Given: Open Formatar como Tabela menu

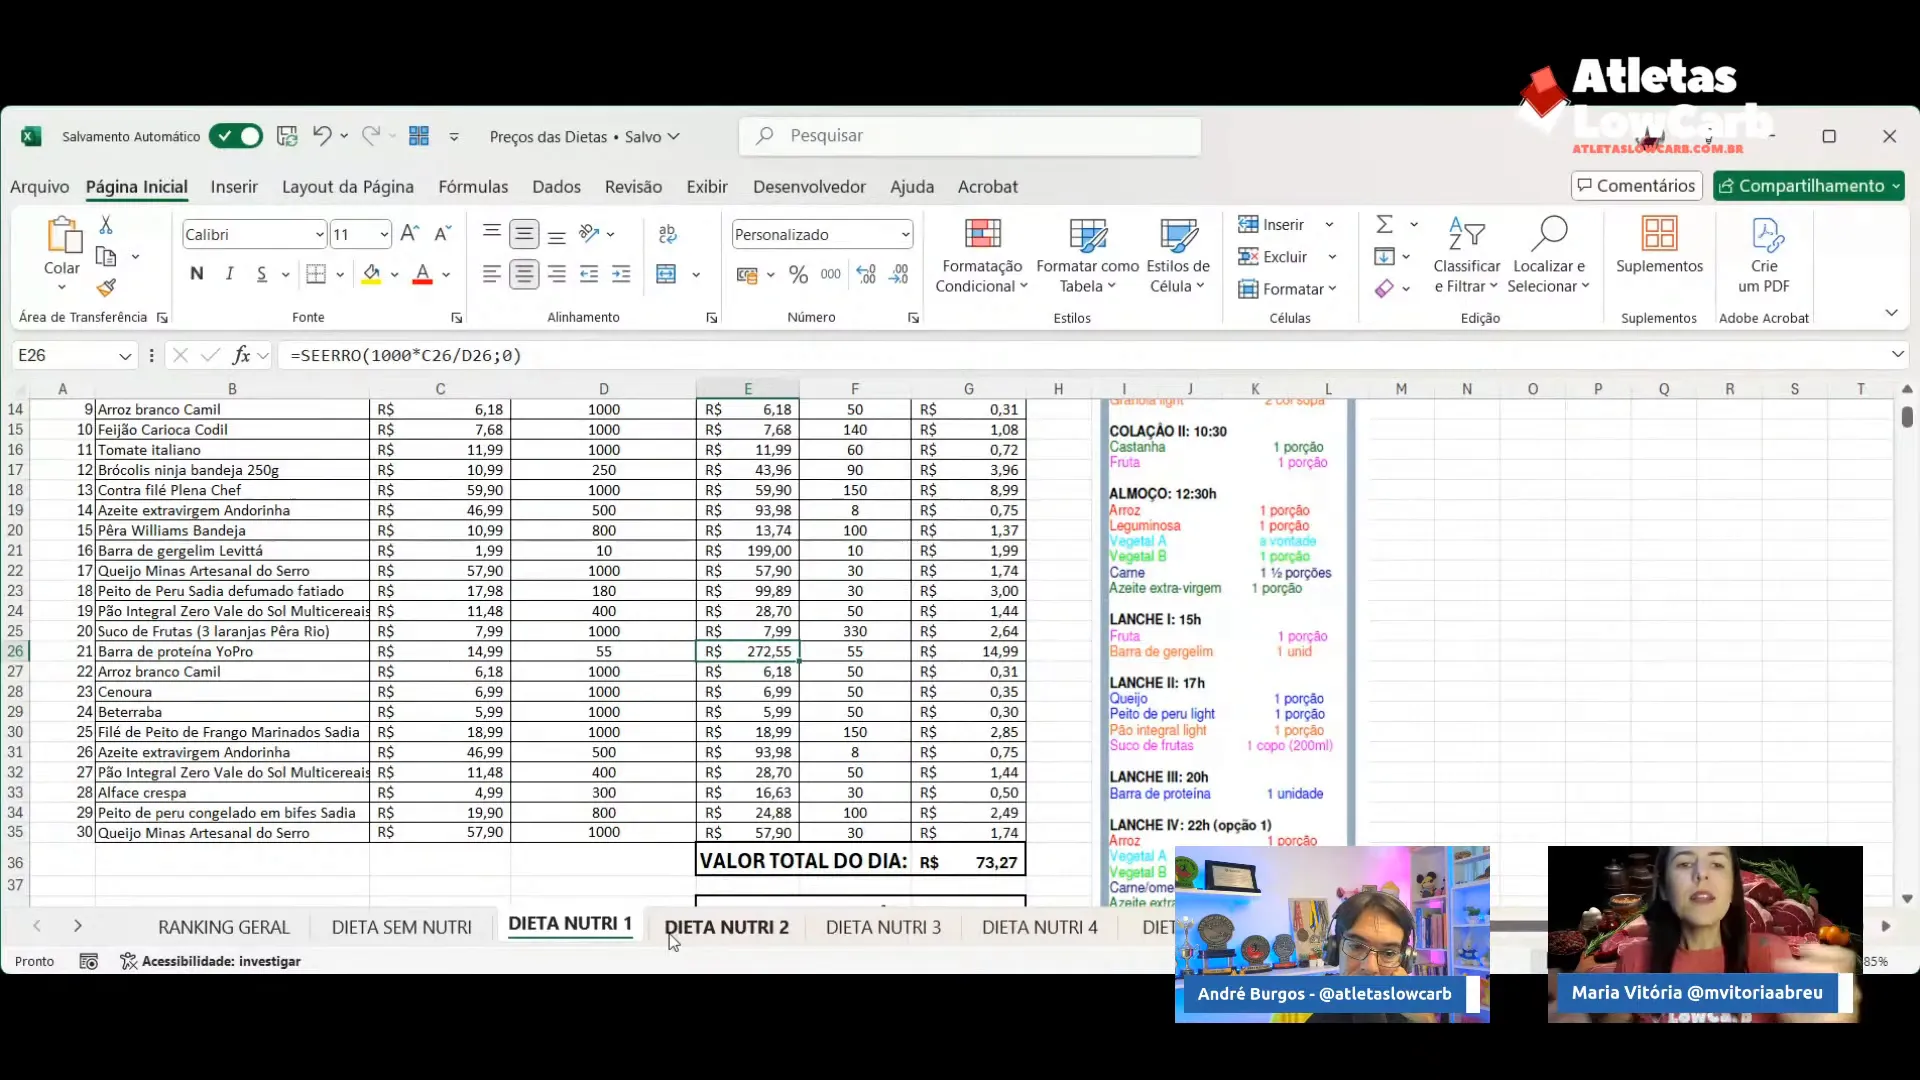Looking at the screenshot, I should [1088, 256].
